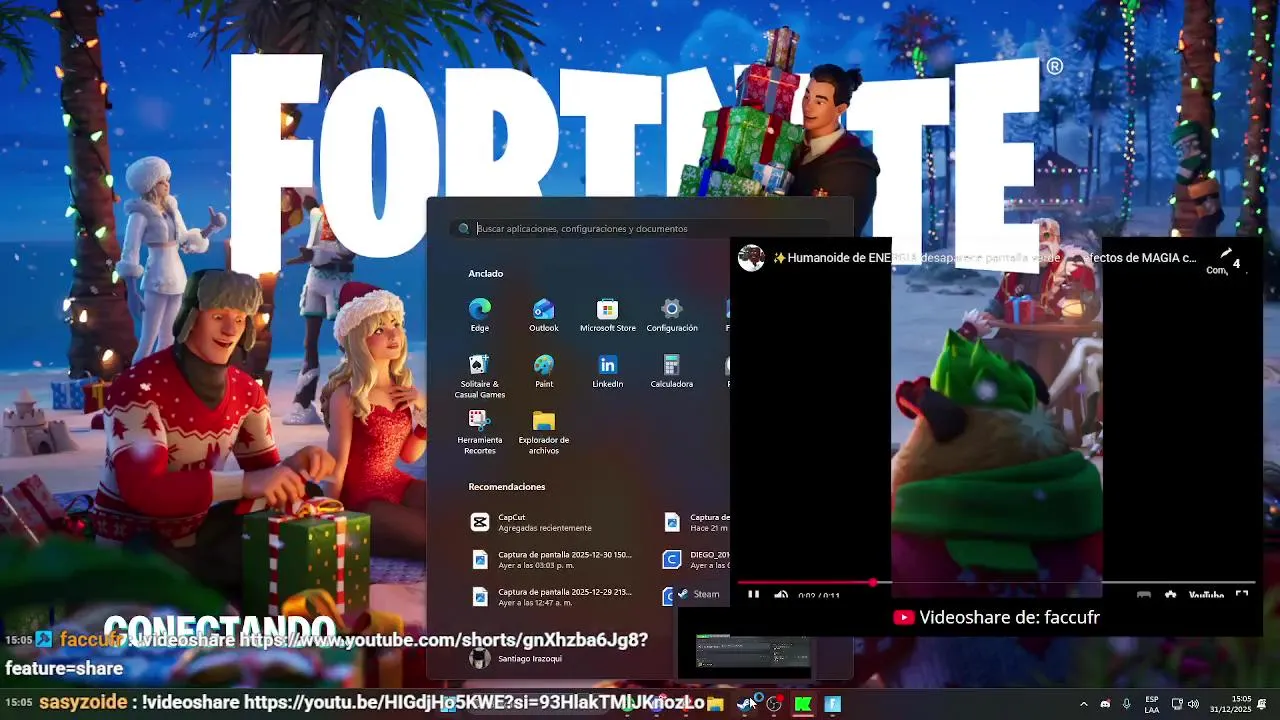Open the notifications bell icon

click(1263, 704)
